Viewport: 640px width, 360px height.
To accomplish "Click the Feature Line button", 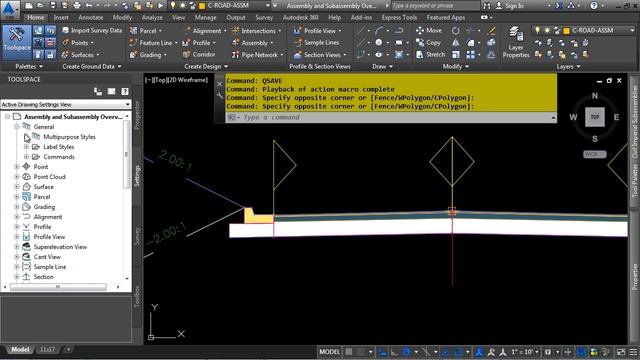I will pyautogui.click(x=153, y=42).
